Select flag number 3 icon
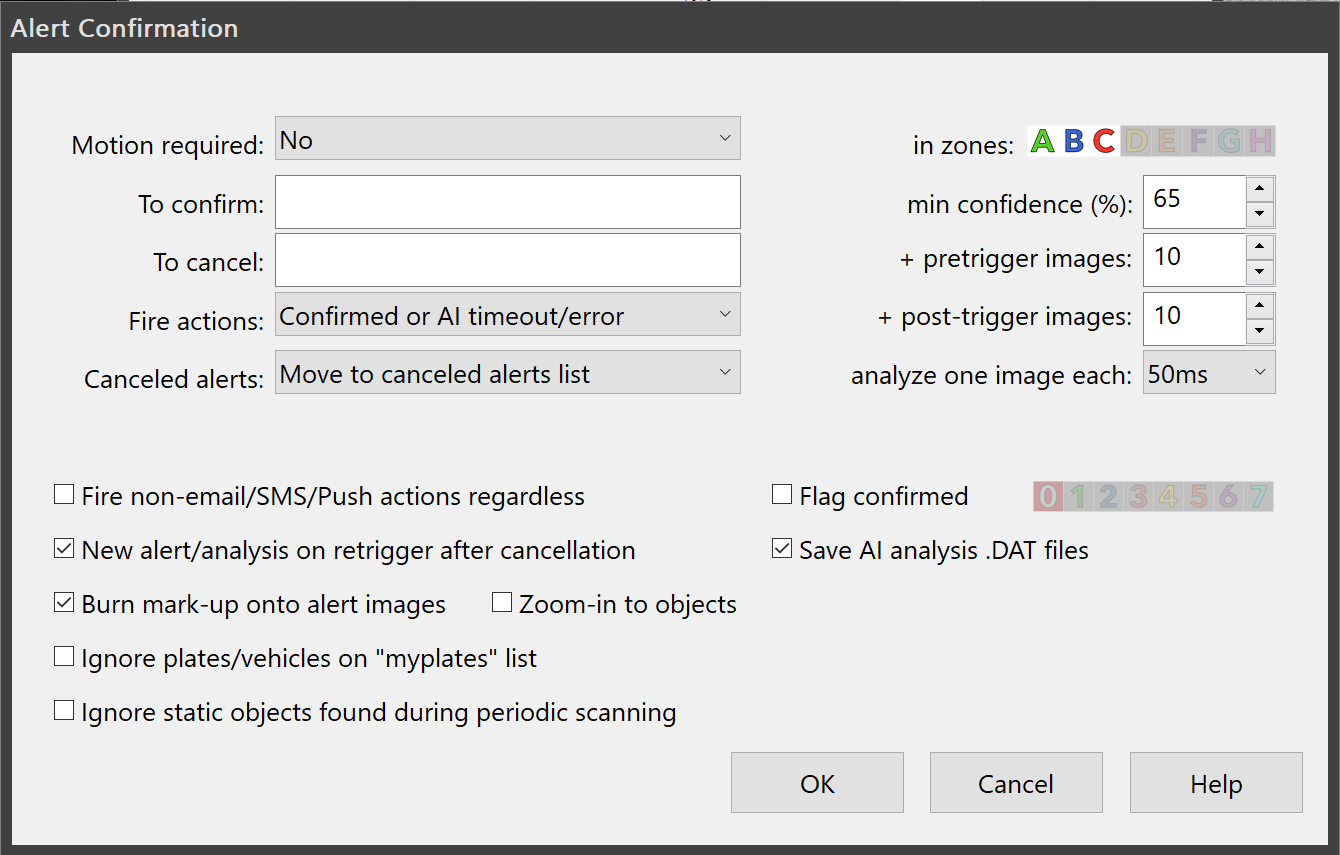 (x=1138, y=496)
